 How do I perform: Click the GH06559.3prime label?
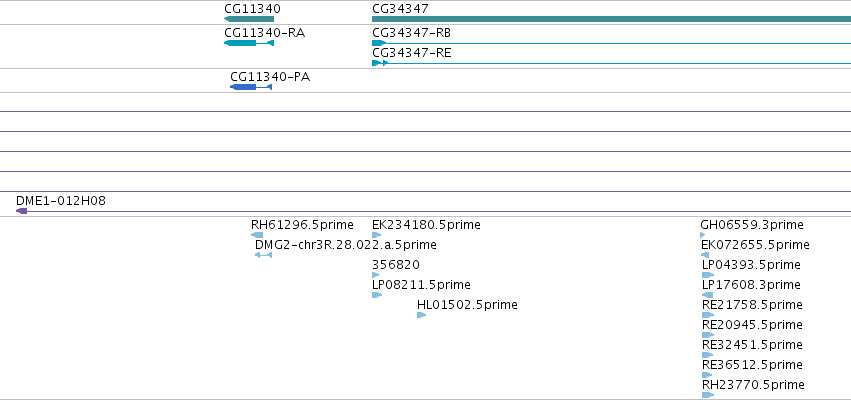(752, 225)
